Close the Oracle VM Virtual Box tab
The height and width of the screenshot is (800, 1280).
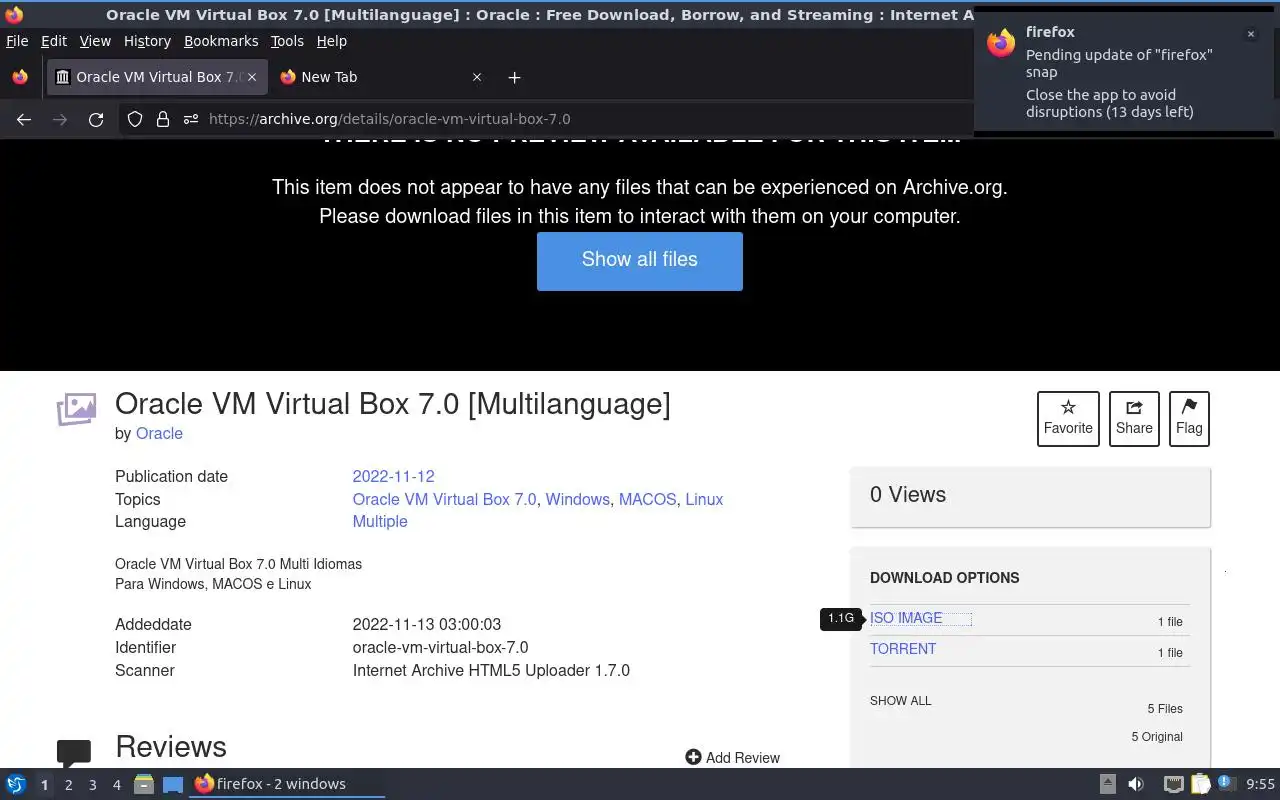252,77
